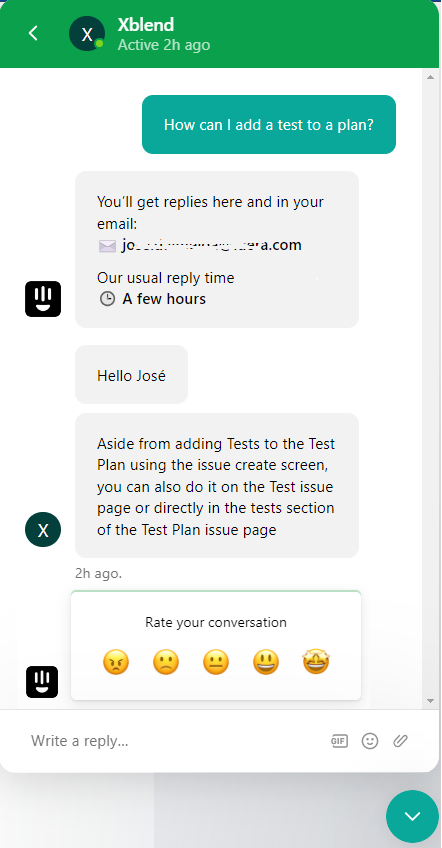Rate conversation with the angry face

pos(116,662)
